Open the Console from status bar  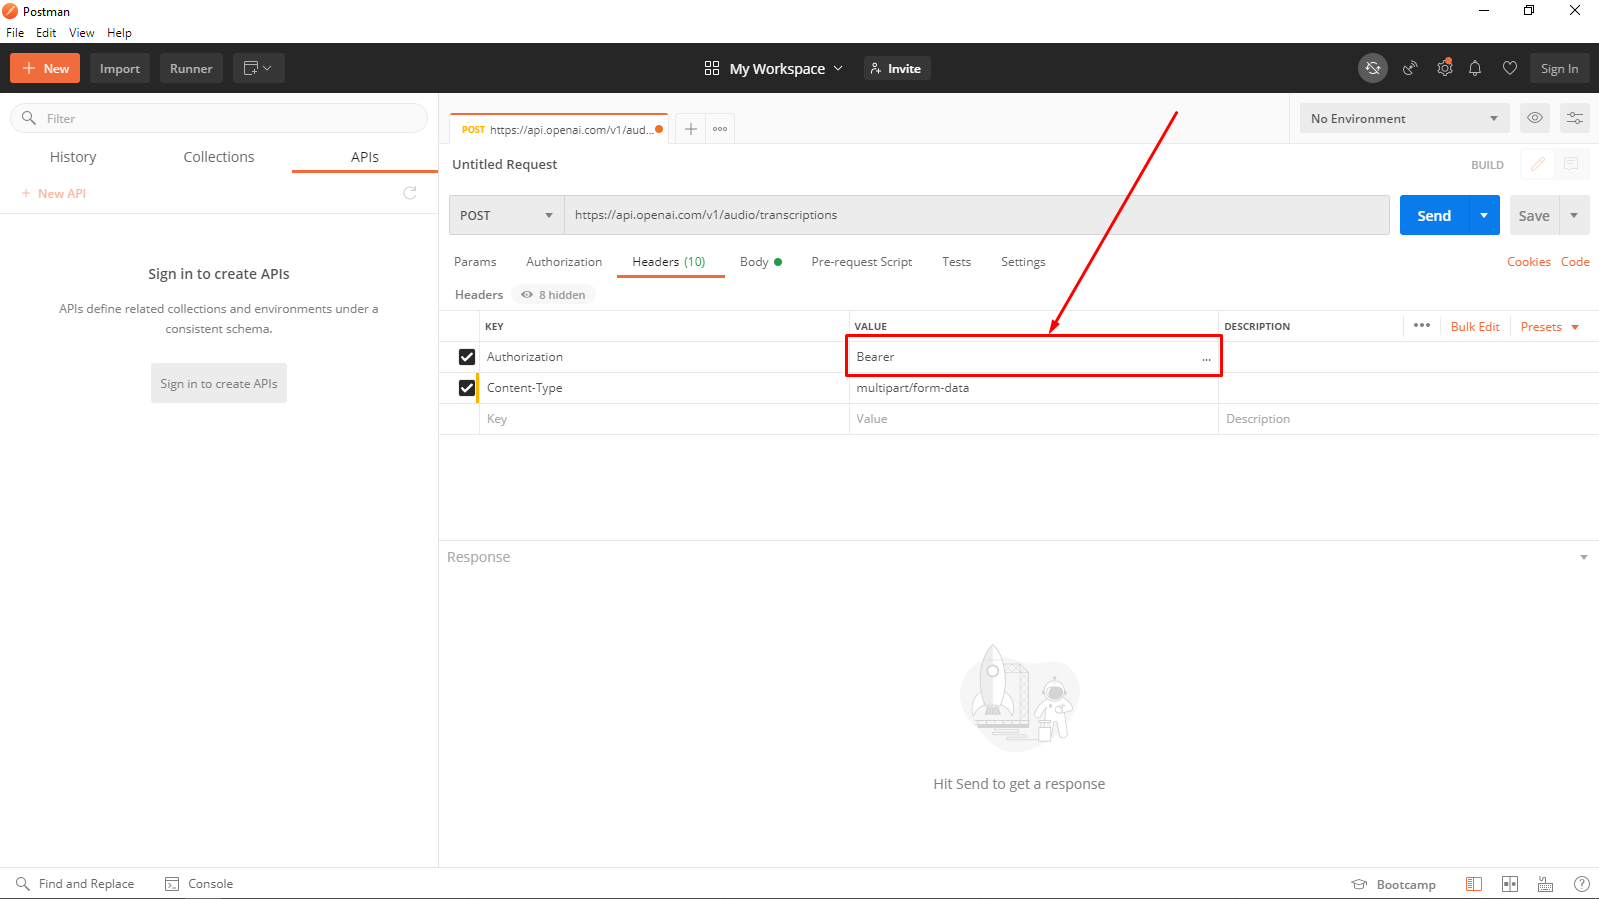199,884
